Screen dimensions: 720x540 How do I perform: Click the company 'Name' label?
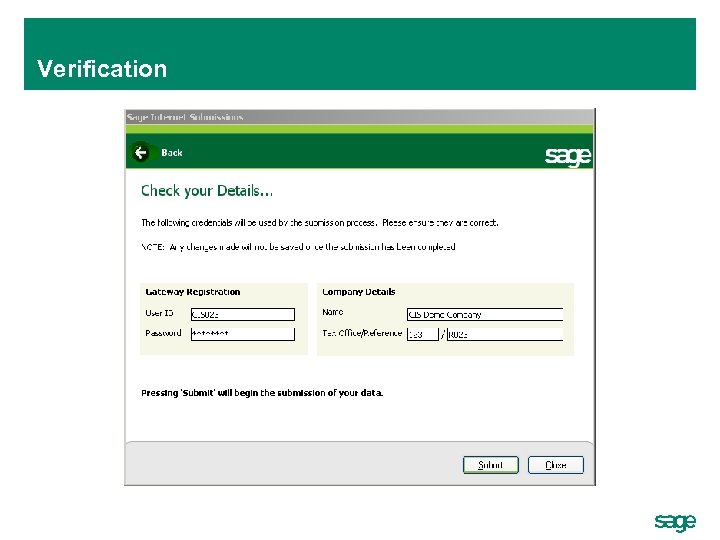tap(332, 312)
